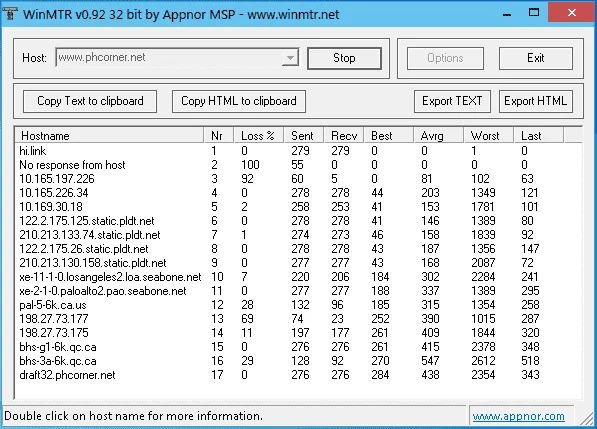Image resolution: width=597 pixels, height=429 pixels.
Task: Click last value 343 for draft32.phcorner.net
Action: [530, 375]
